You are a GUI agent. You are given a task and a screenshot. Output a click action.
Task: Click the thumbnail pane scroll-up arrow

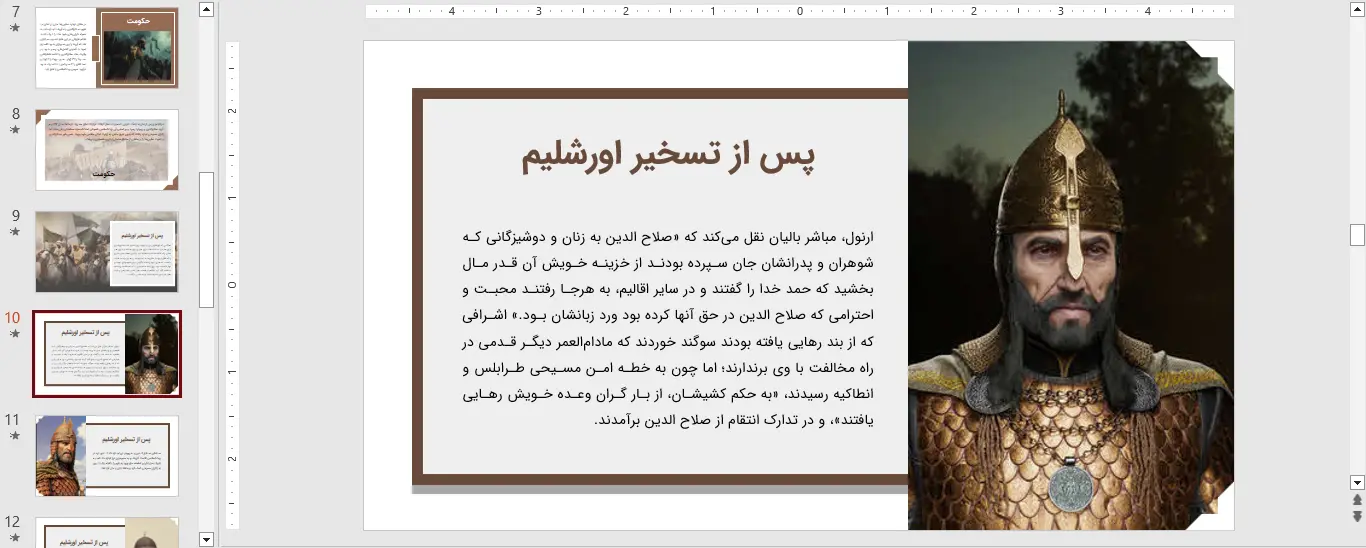coord(207,9)
